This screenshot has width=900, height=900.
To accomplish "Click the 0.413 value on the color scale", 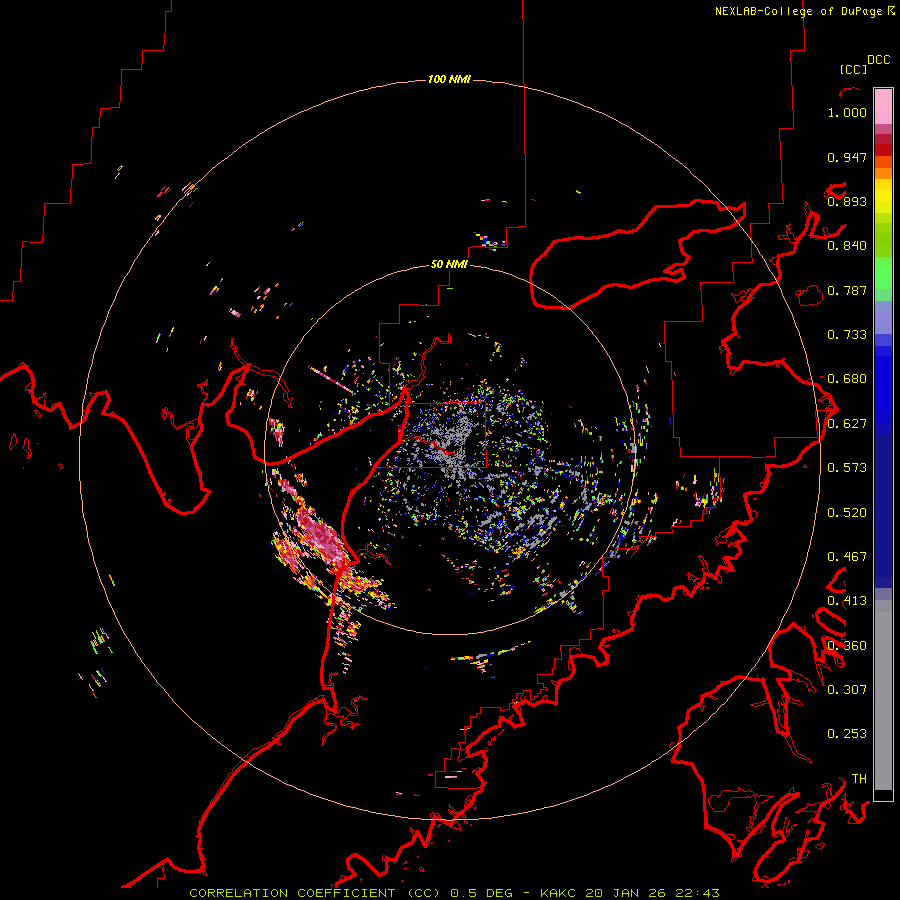I will point(847,601).
